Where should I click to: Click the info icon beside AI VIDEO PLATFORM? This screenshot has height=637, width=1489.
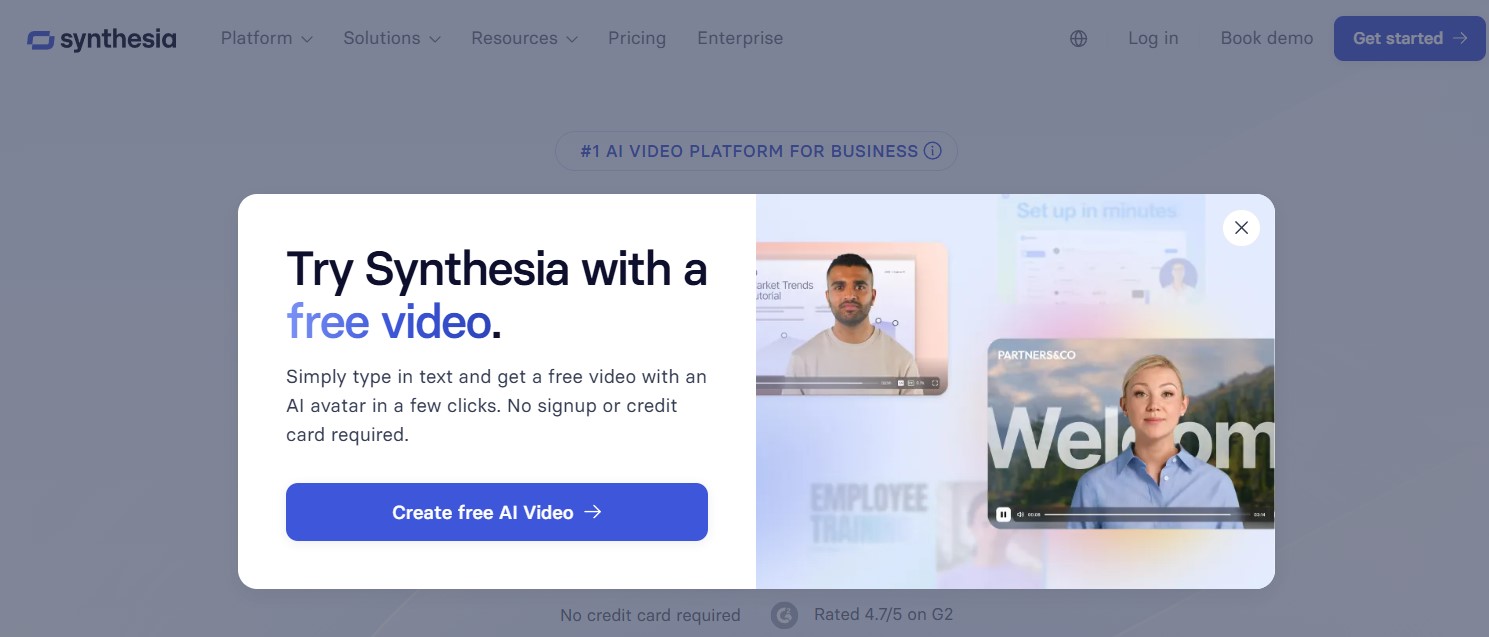pos(932,151)
